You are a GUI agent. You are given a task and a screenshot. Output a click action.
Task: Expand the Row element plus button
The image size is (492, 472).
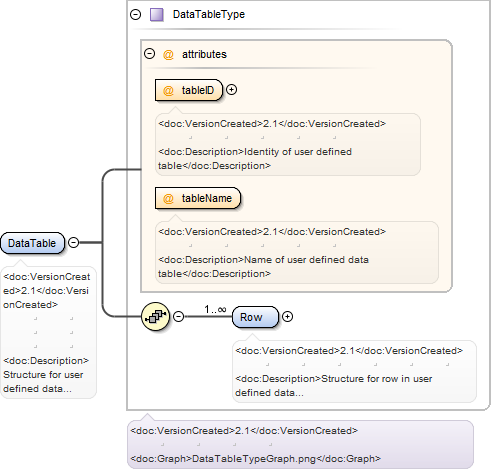click(x=287, y=316)
